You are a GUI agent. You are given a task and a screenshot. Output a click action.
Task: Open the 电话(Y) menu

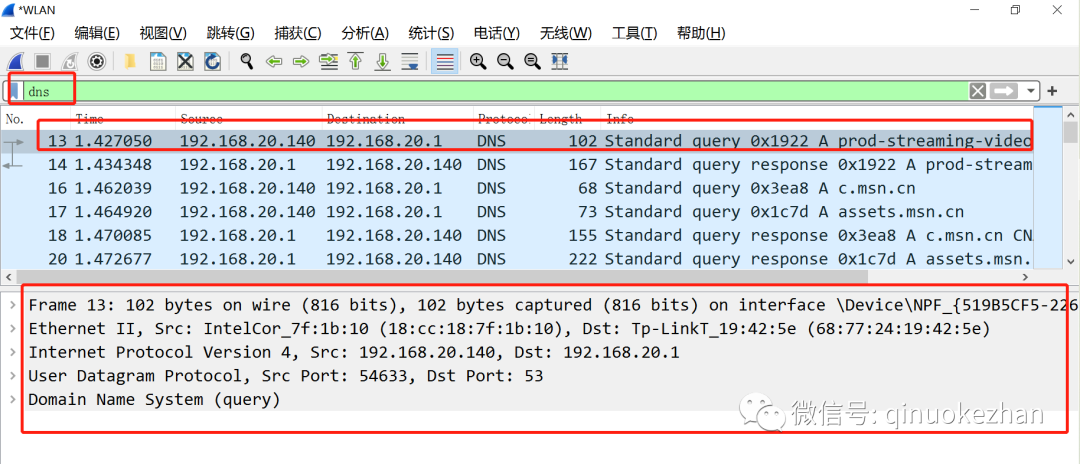[497, 33]
